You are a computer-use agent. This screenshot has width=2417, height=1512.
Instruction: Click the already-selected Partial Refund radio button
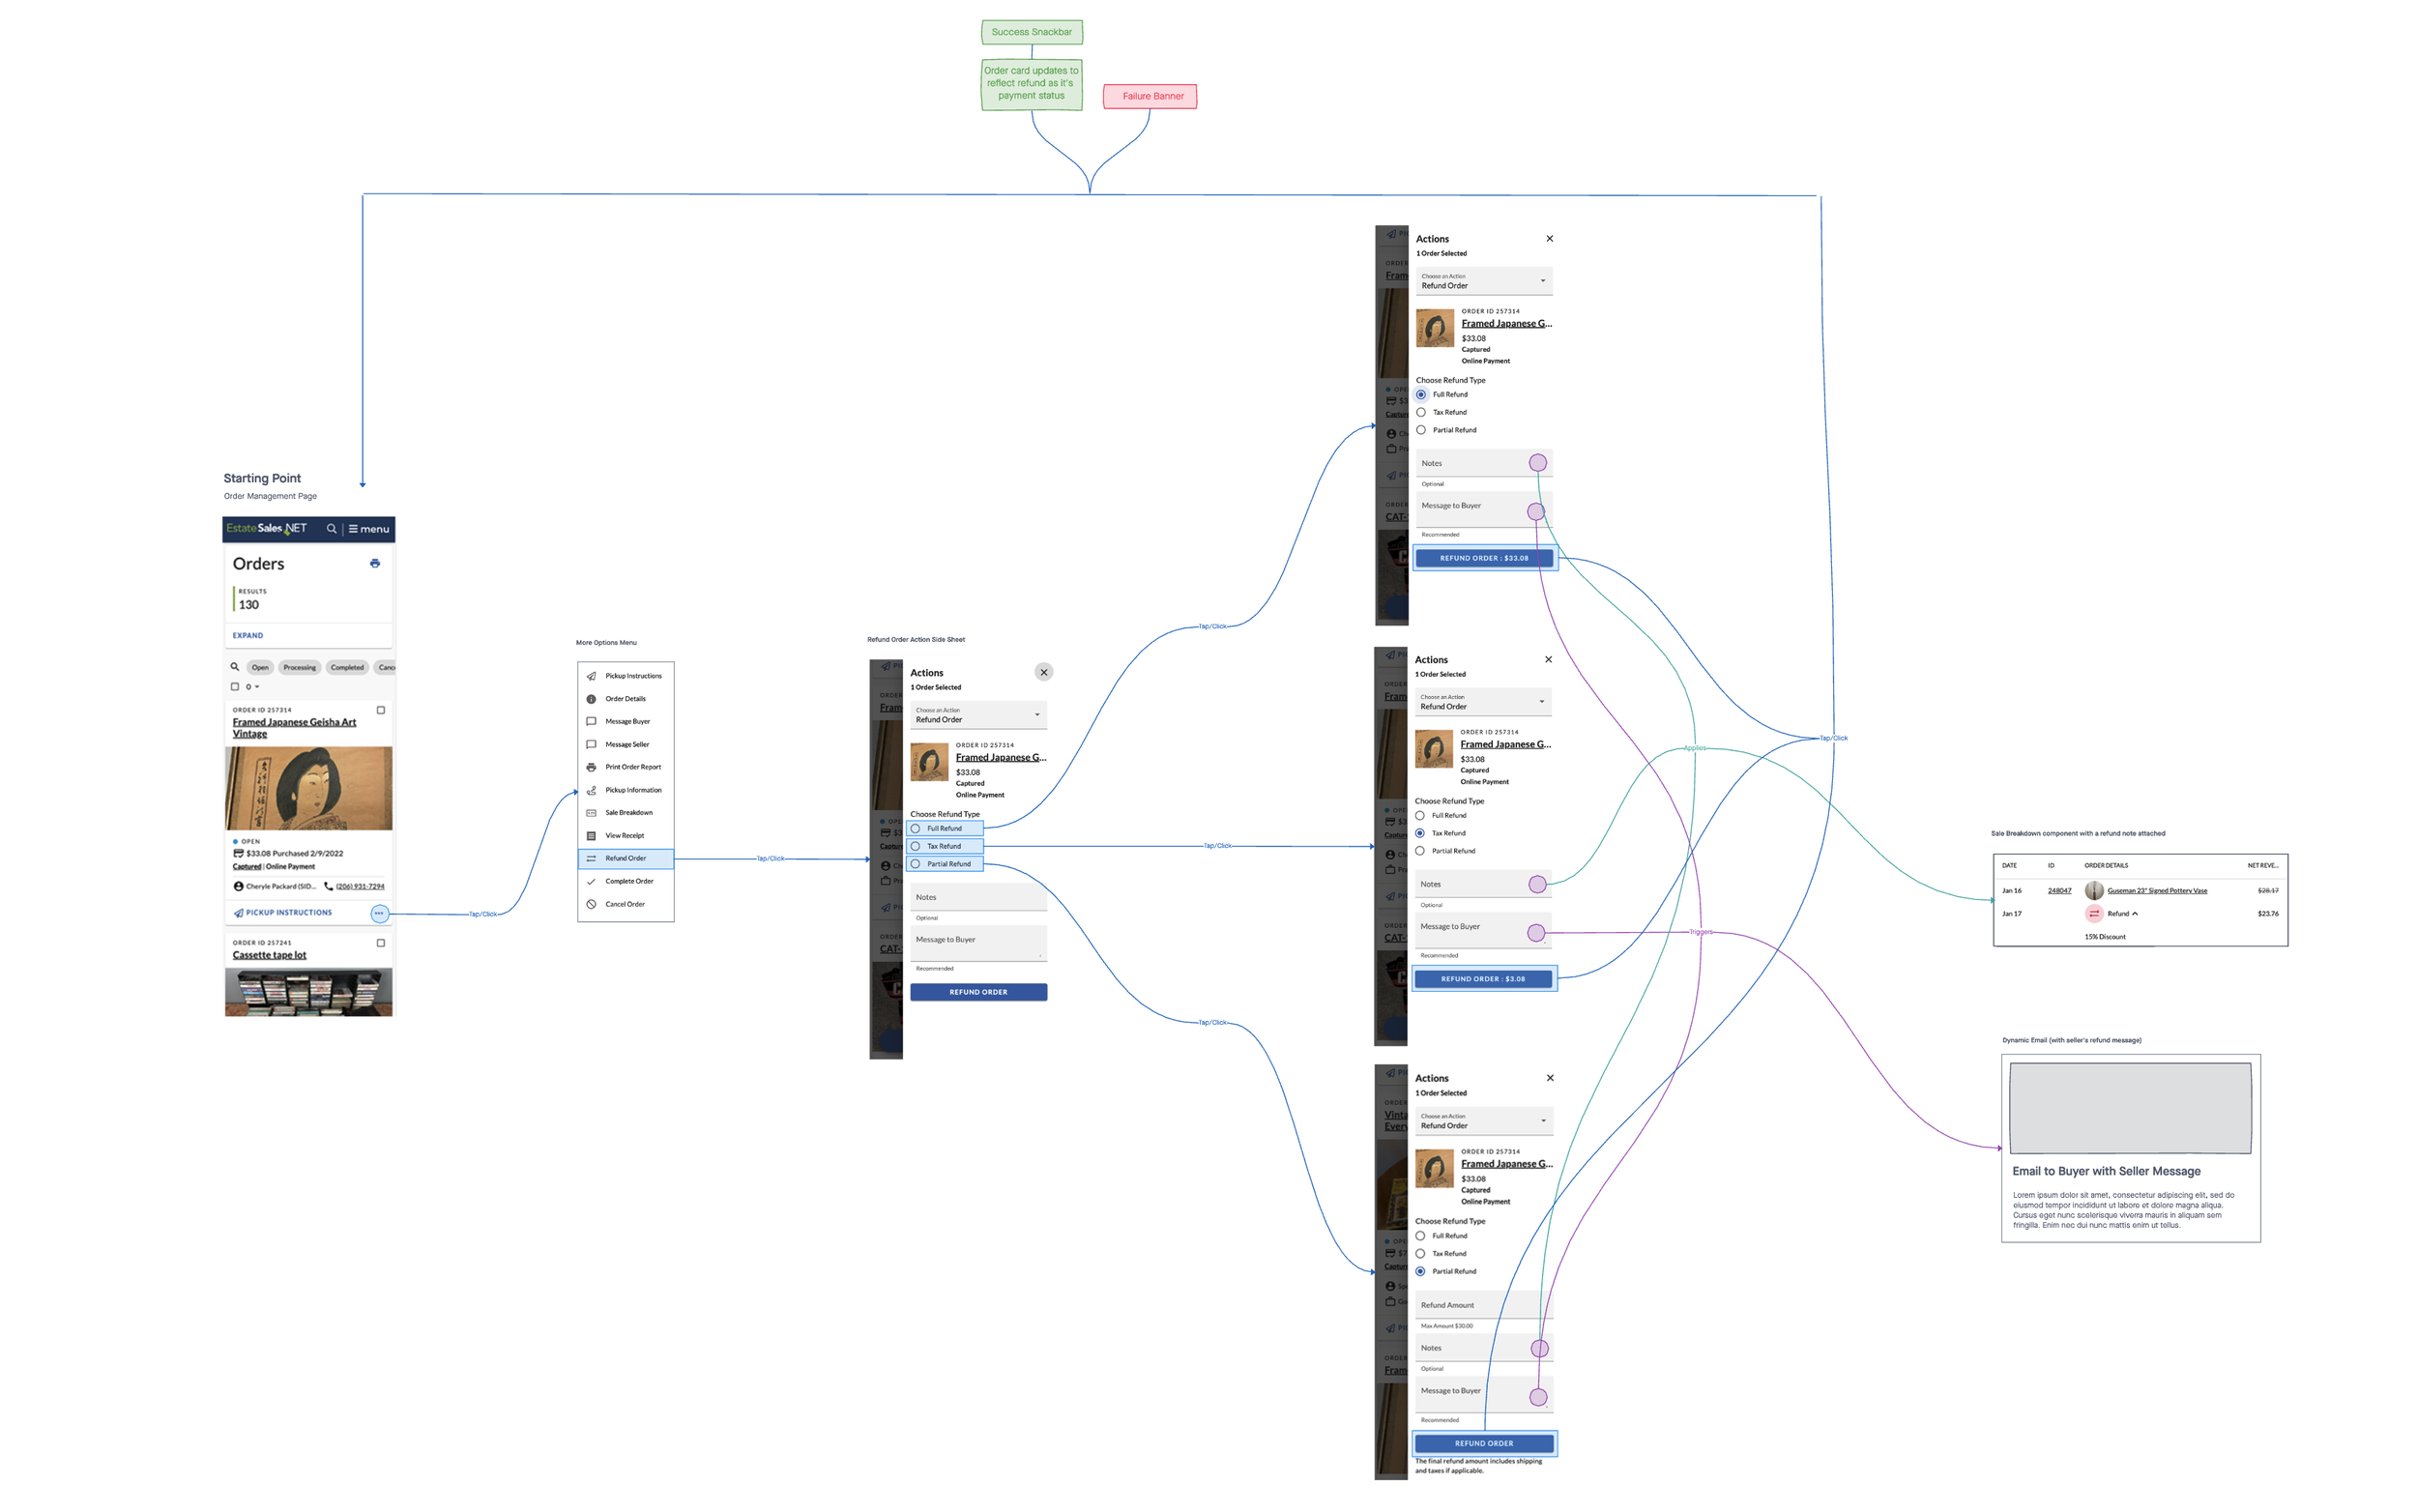click(x=1420, y=1271)
